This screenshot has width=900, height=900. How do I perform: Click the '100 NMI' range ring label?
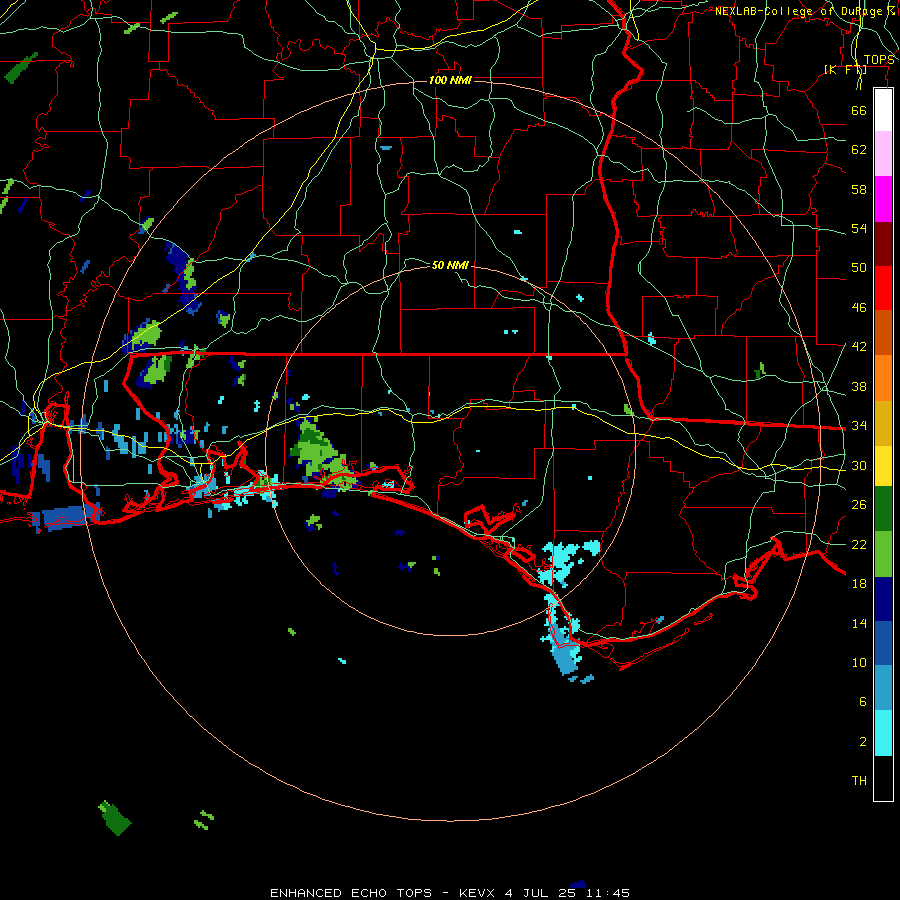pos(450,80)
